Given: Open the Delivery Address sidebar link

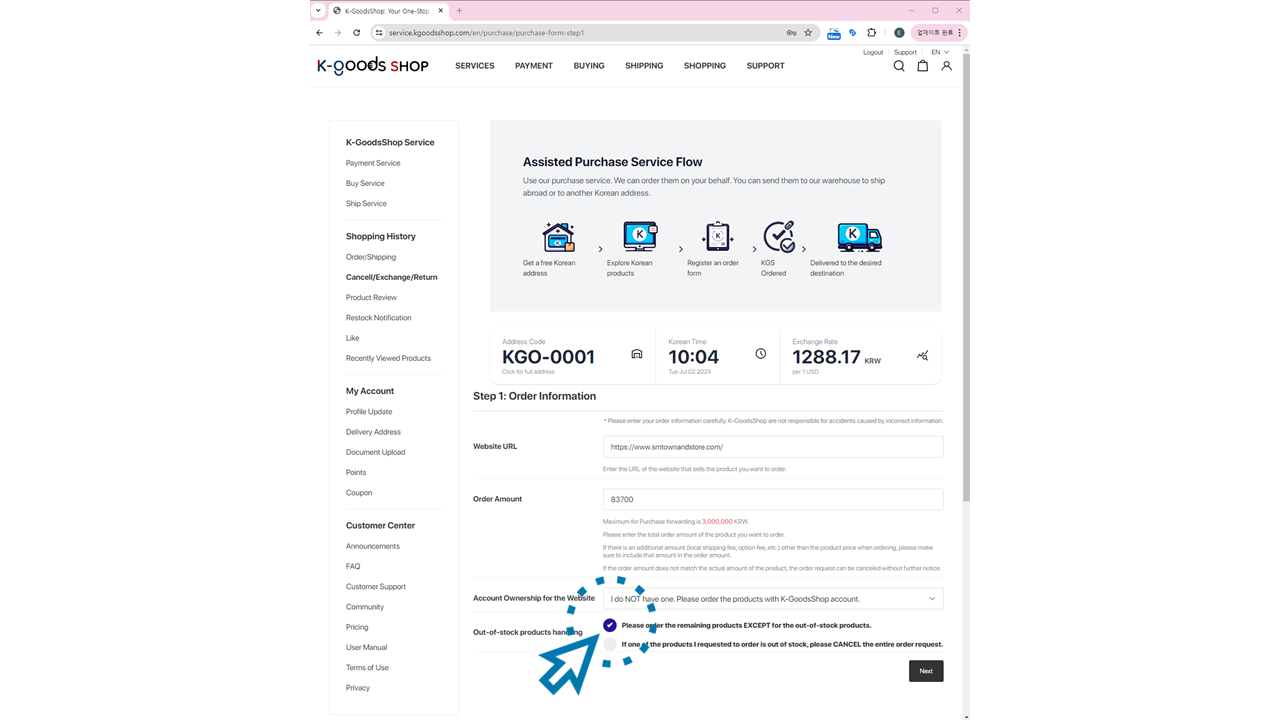Looking at the screenshot, I should click(x=373, y=432).
